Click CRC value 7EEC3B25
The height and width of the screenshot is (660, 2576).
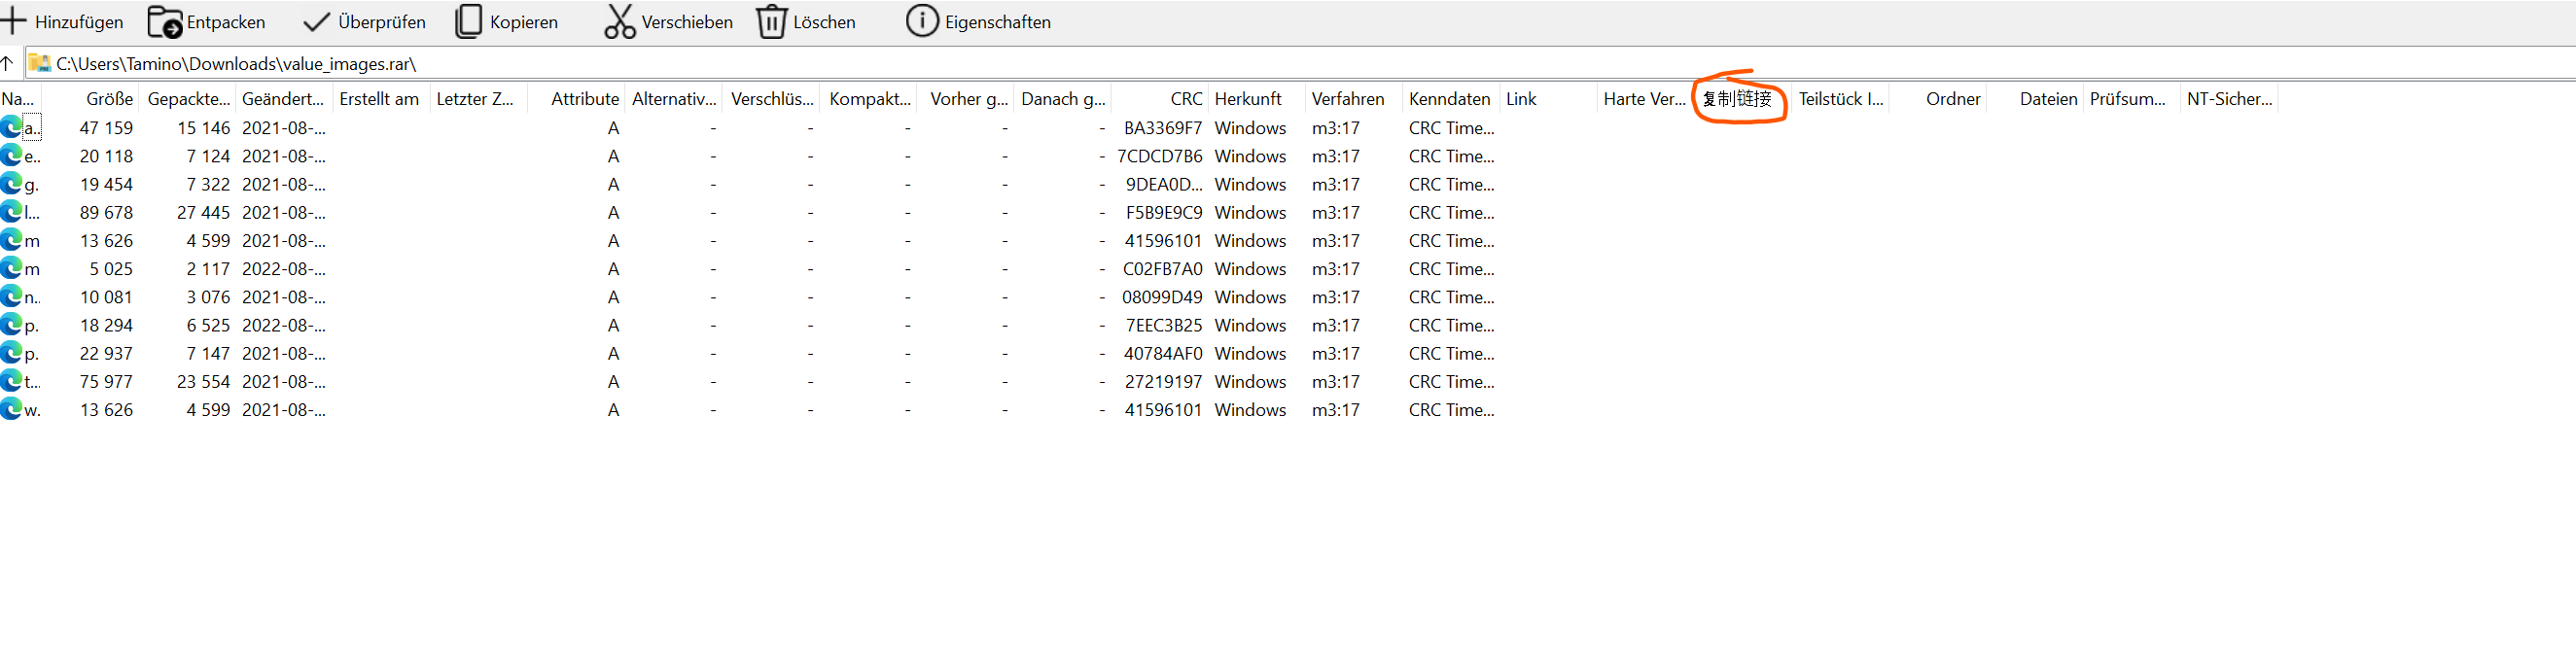[1164, 325]
